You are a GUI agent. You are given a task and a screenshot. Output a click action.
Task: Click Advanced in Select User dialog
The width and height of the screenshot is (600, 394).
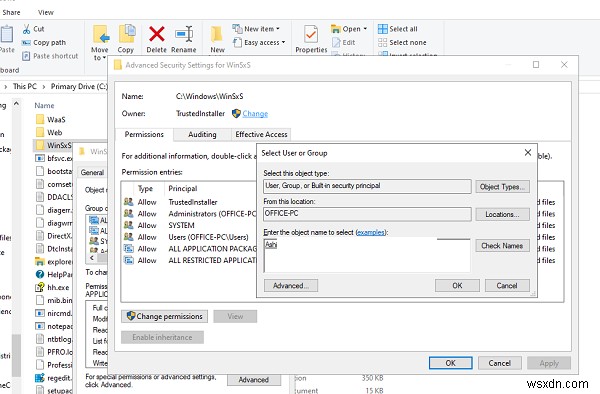click(290, 286)
